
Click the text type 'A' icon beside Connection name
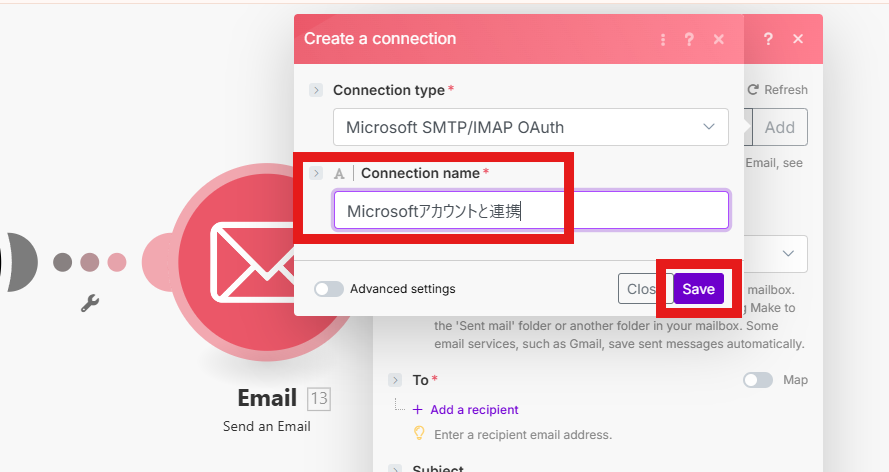click(339, 173)
